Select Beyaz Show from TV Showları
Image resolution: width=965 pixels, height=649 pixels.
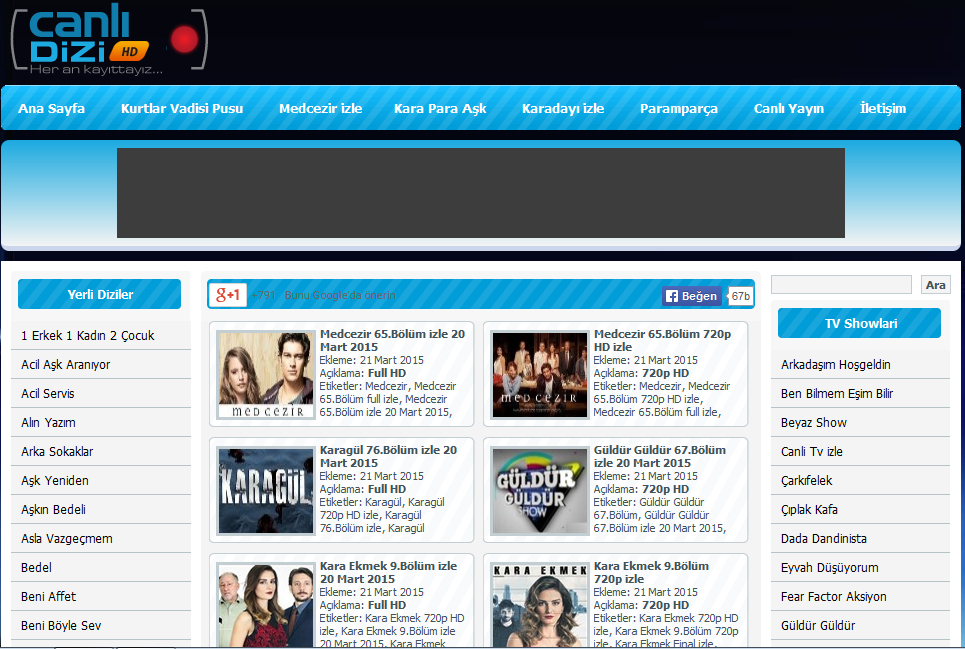click(x=814, y=423)
